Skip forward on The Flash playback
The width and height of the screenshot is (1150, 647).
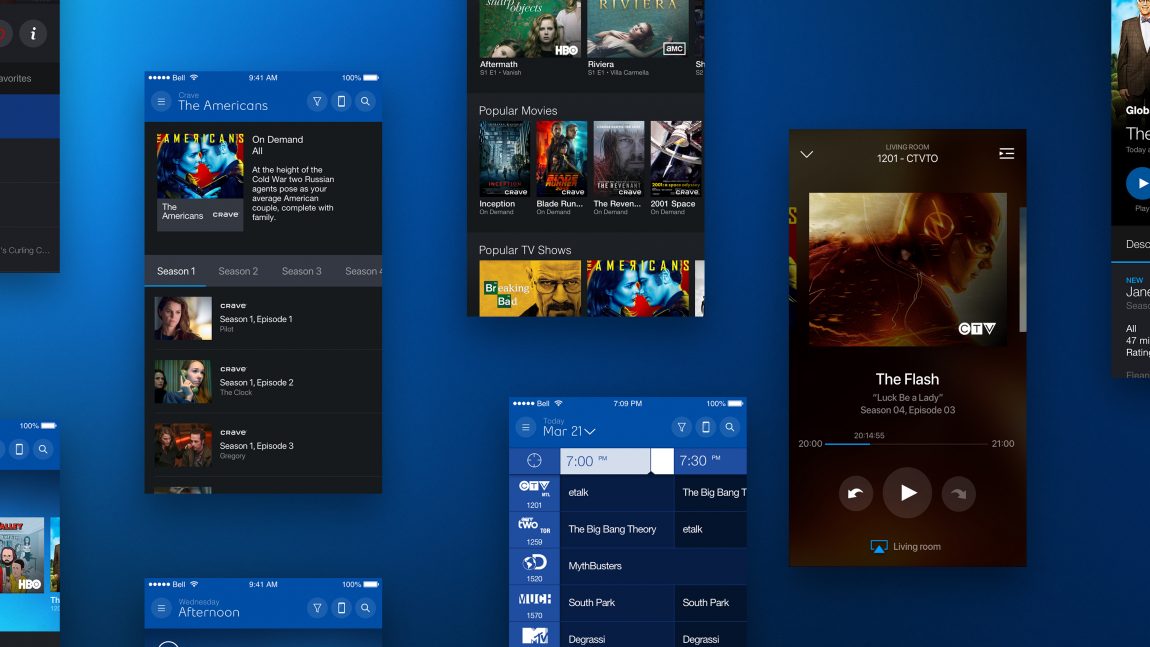(958, 492)
